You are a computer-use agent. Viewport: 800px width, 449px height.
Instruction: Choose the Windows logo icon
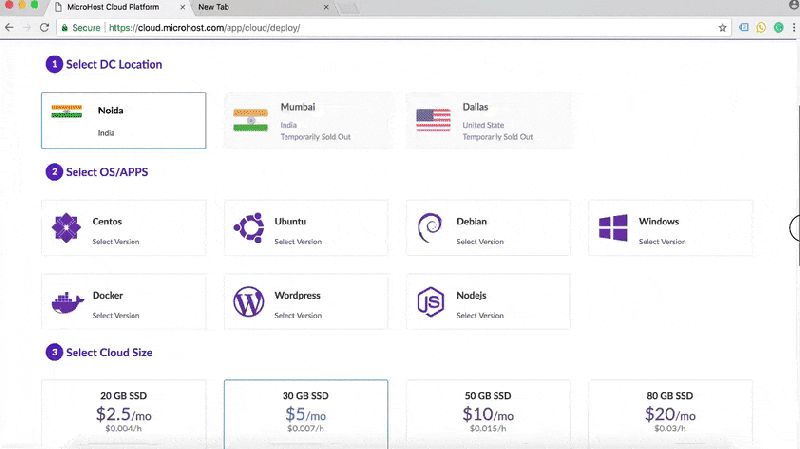[x=612, y=229]
